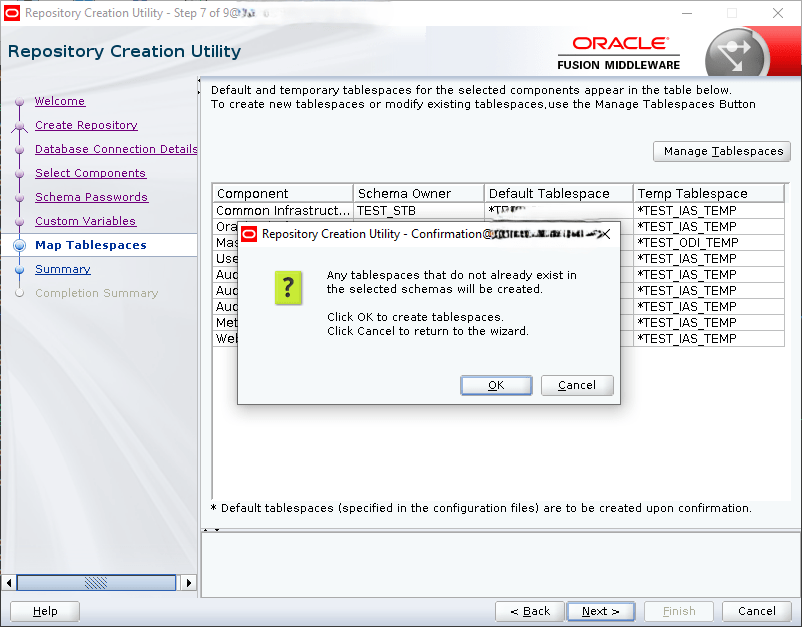The image size is (802, 627).
Task: Open the Summary step link
Action: pos(62,269)
